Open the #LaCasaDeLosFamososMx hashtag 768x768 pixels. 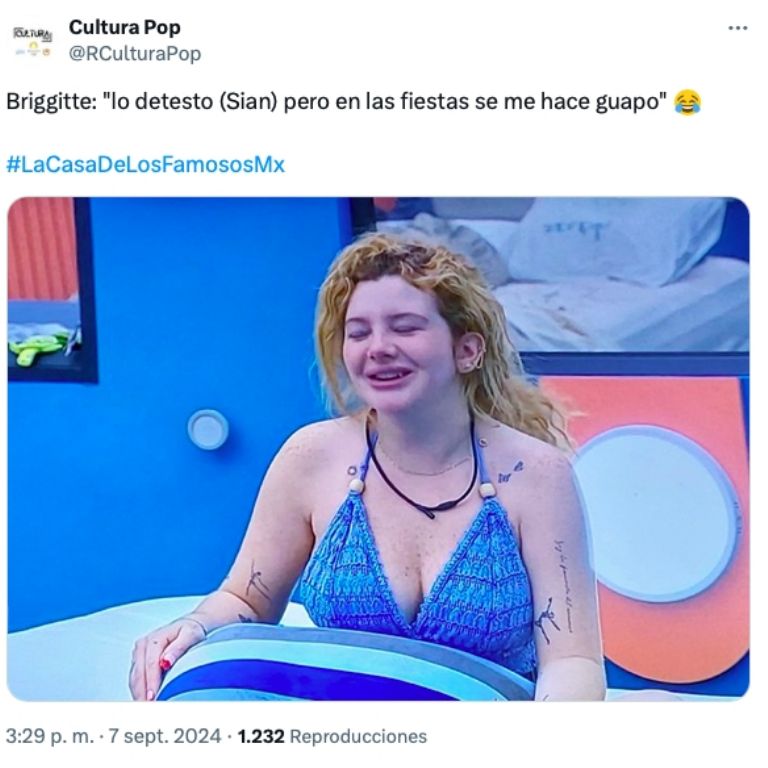145,164
